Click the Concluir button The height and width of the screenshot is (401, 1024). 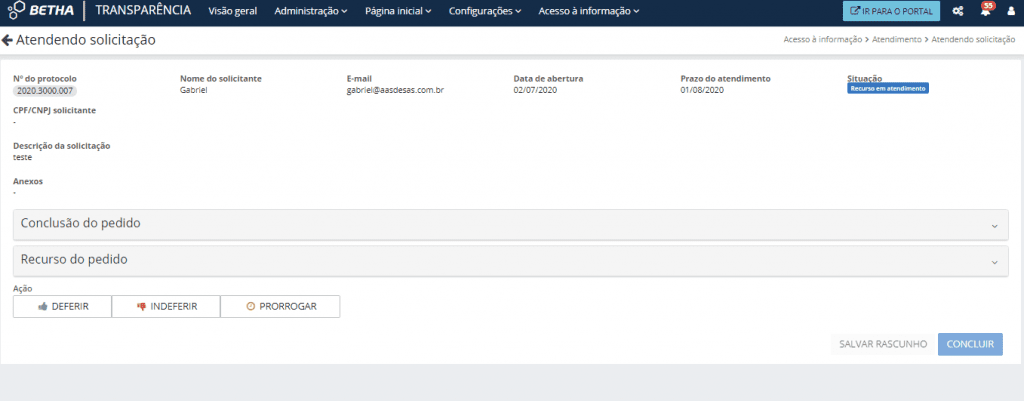970,344
